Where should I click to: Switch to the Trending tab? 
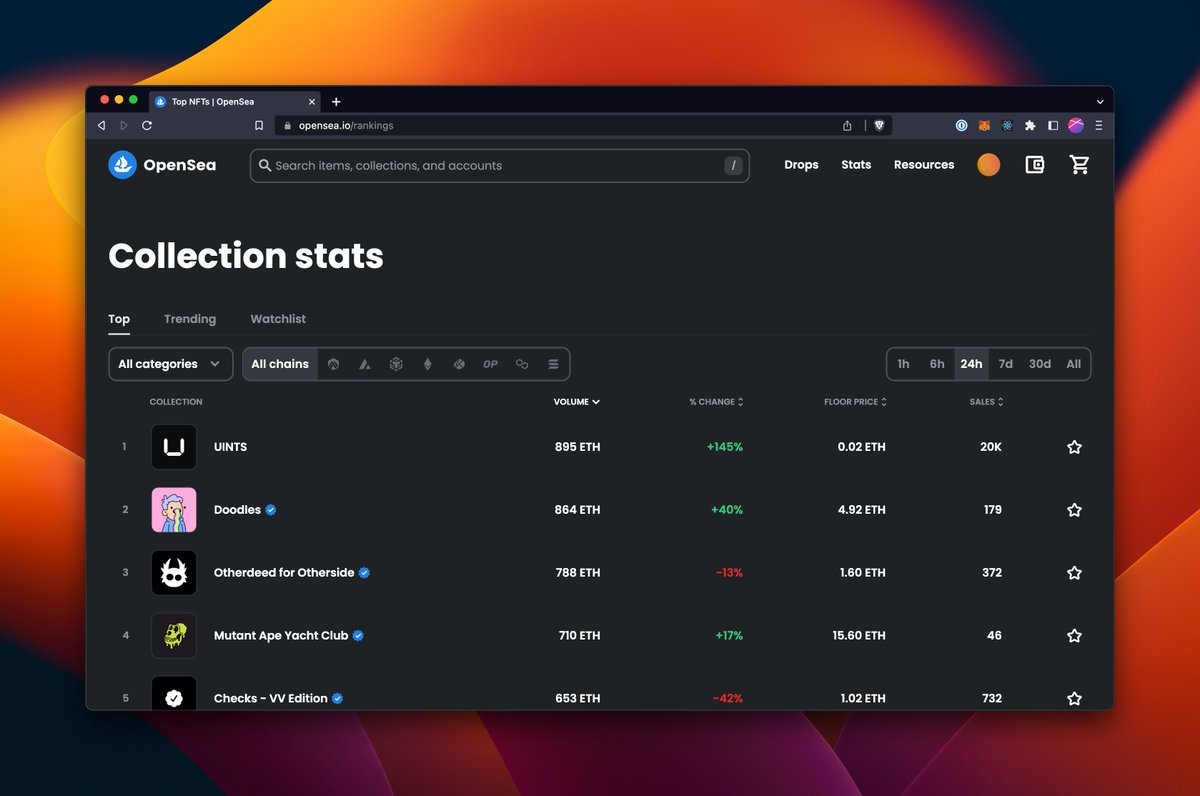click(x=190, y=319)
